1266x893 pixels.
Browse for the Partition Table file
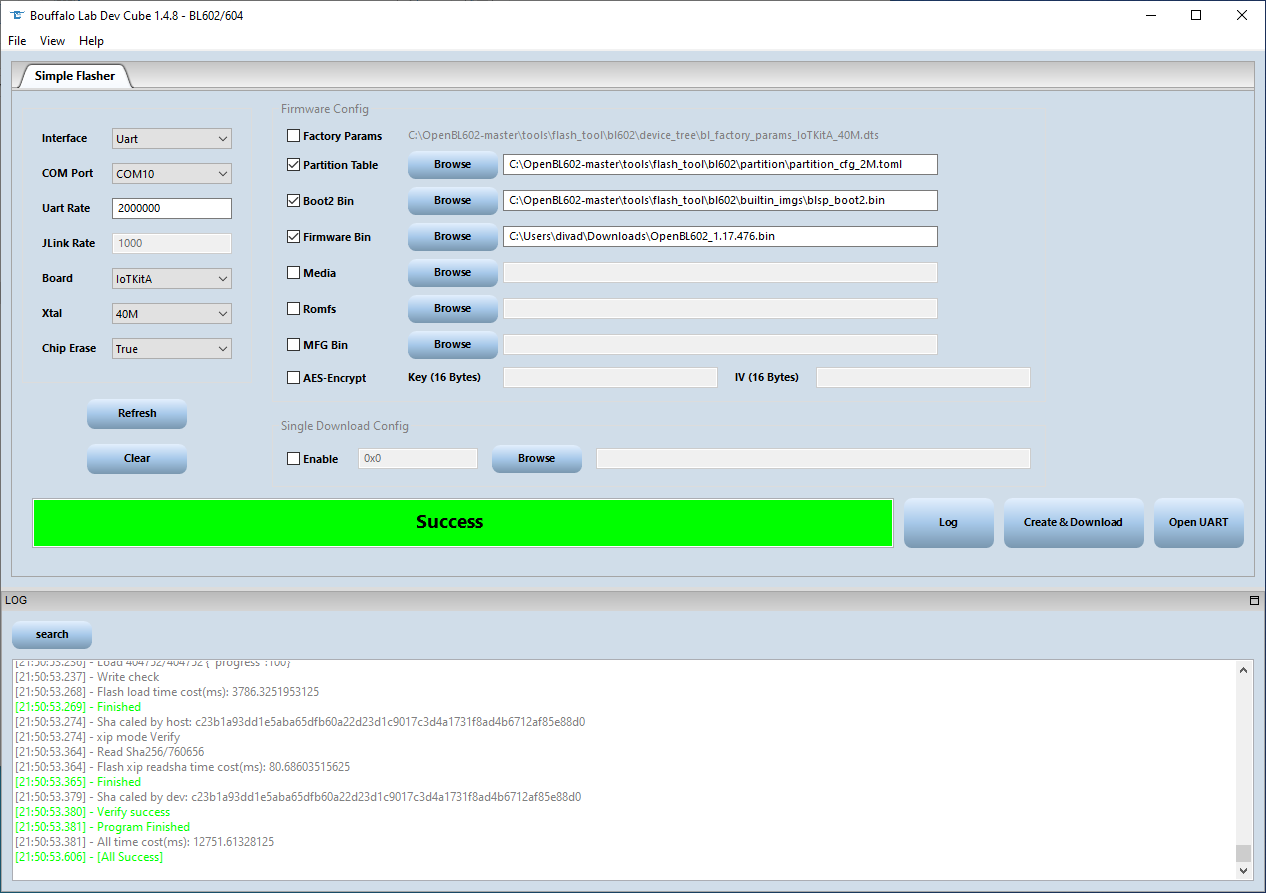click(x=452, y=165)
